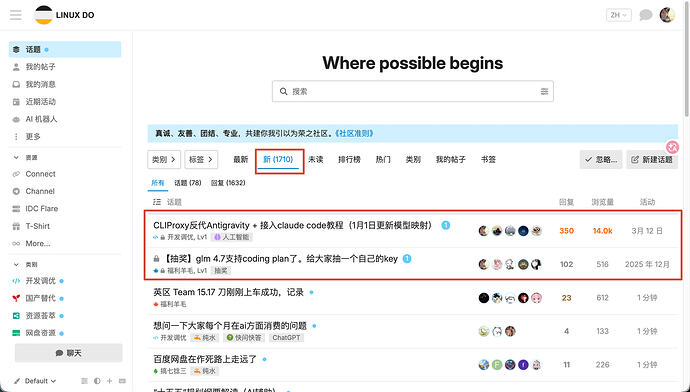Collapse the 资源 sidebar section
690x392 pixels.
pyautogui.click(x=26, y=158)
